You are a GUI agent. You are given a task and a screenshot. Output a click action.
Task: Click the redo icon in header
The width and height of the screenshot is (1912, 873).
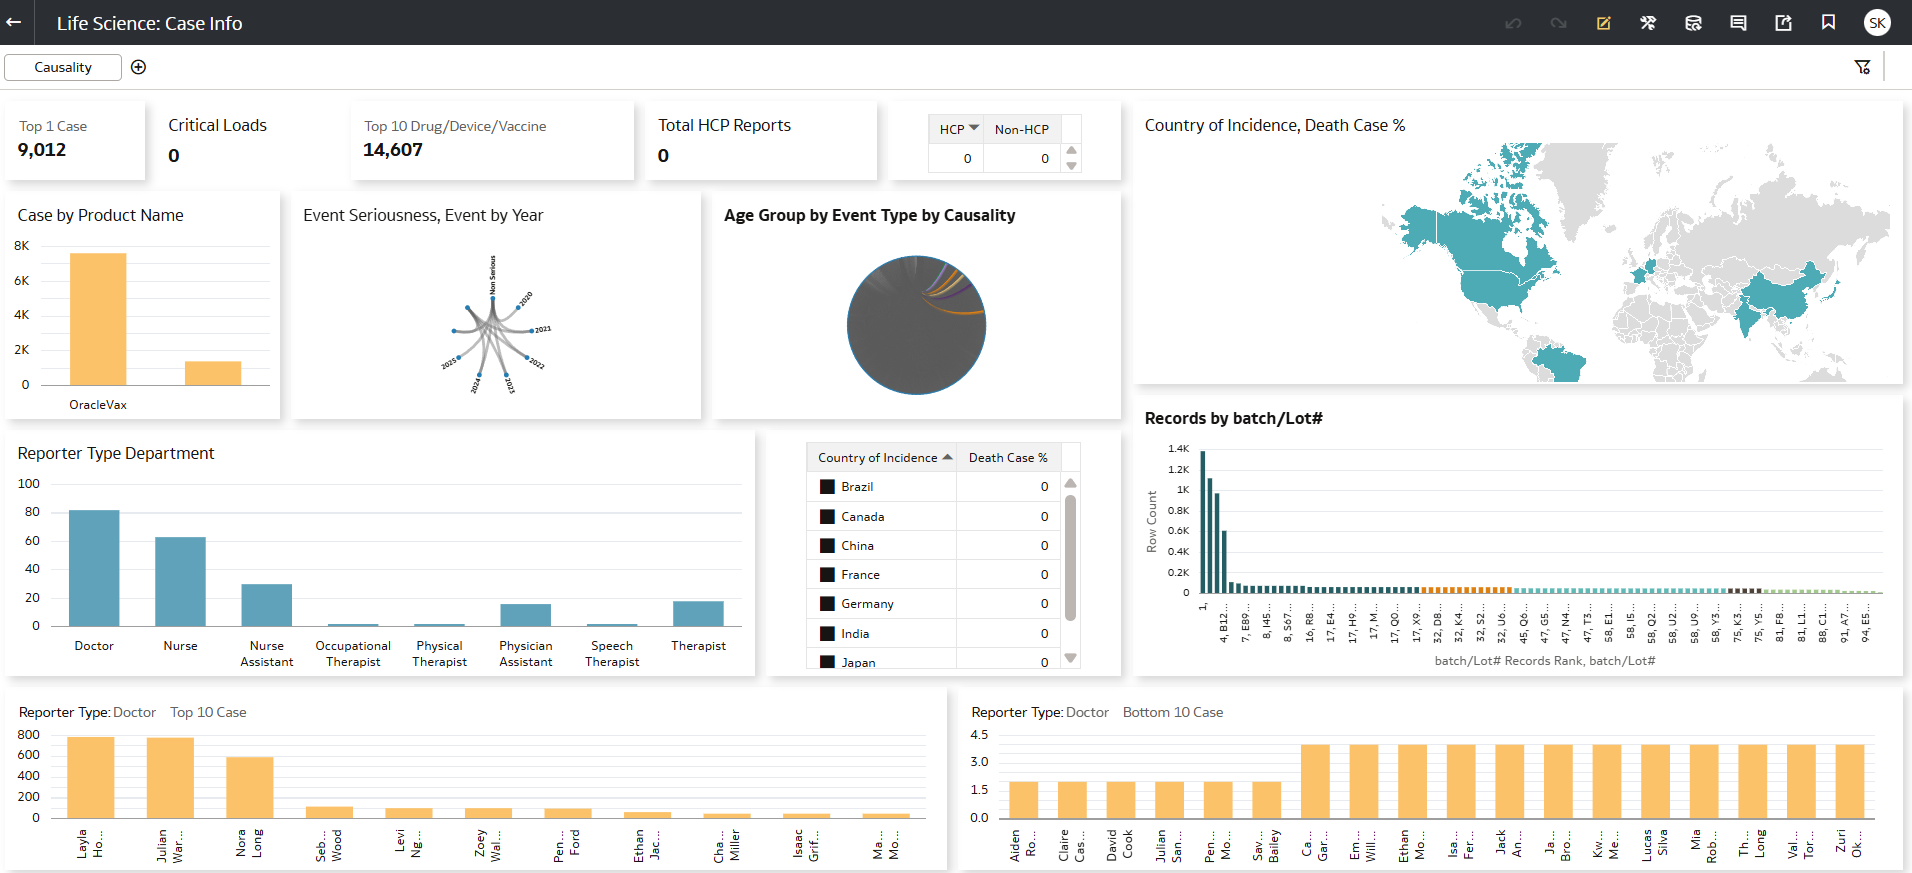point(1558,23)
